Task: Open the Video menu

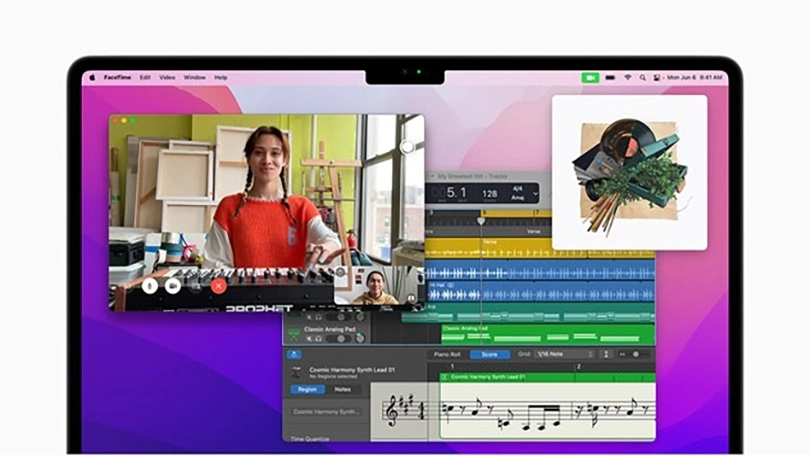Action: [x=167, y=77]
